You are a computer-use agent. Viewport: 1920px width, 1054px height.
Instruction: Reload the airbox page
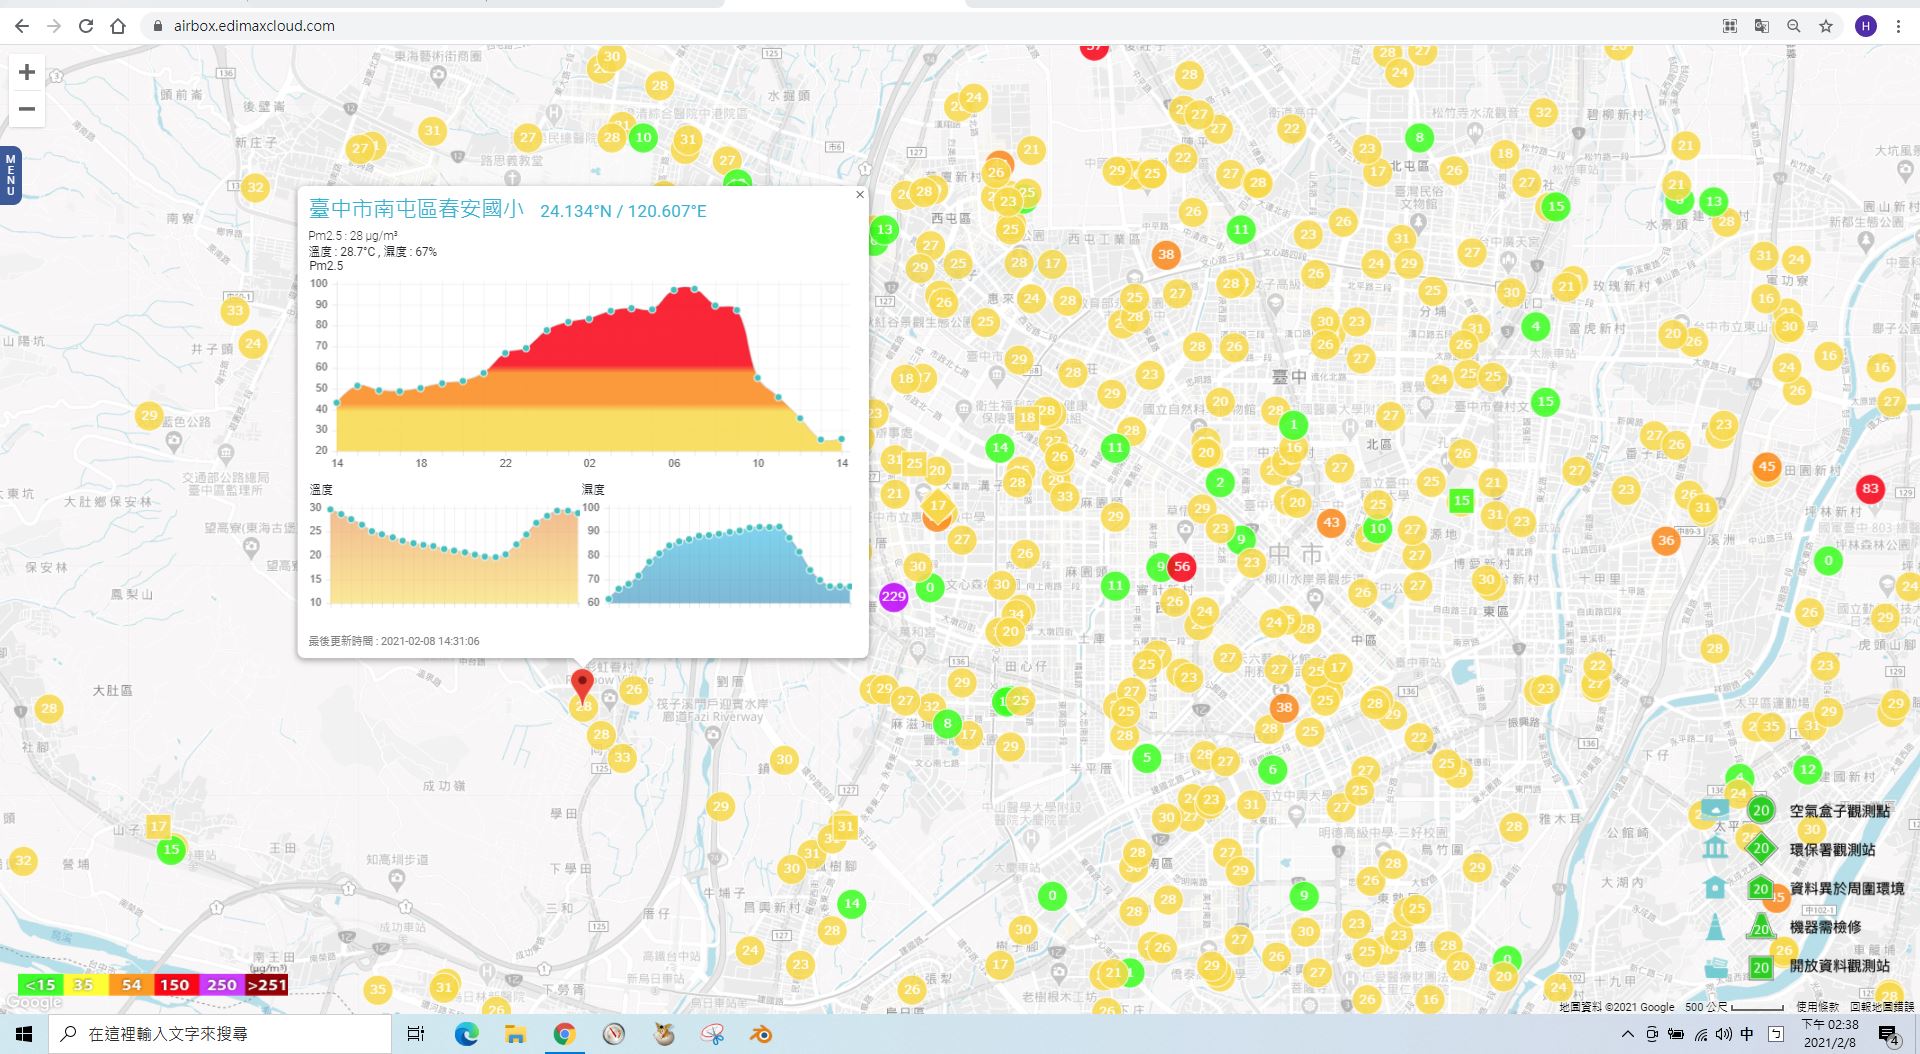pos(86,26)
